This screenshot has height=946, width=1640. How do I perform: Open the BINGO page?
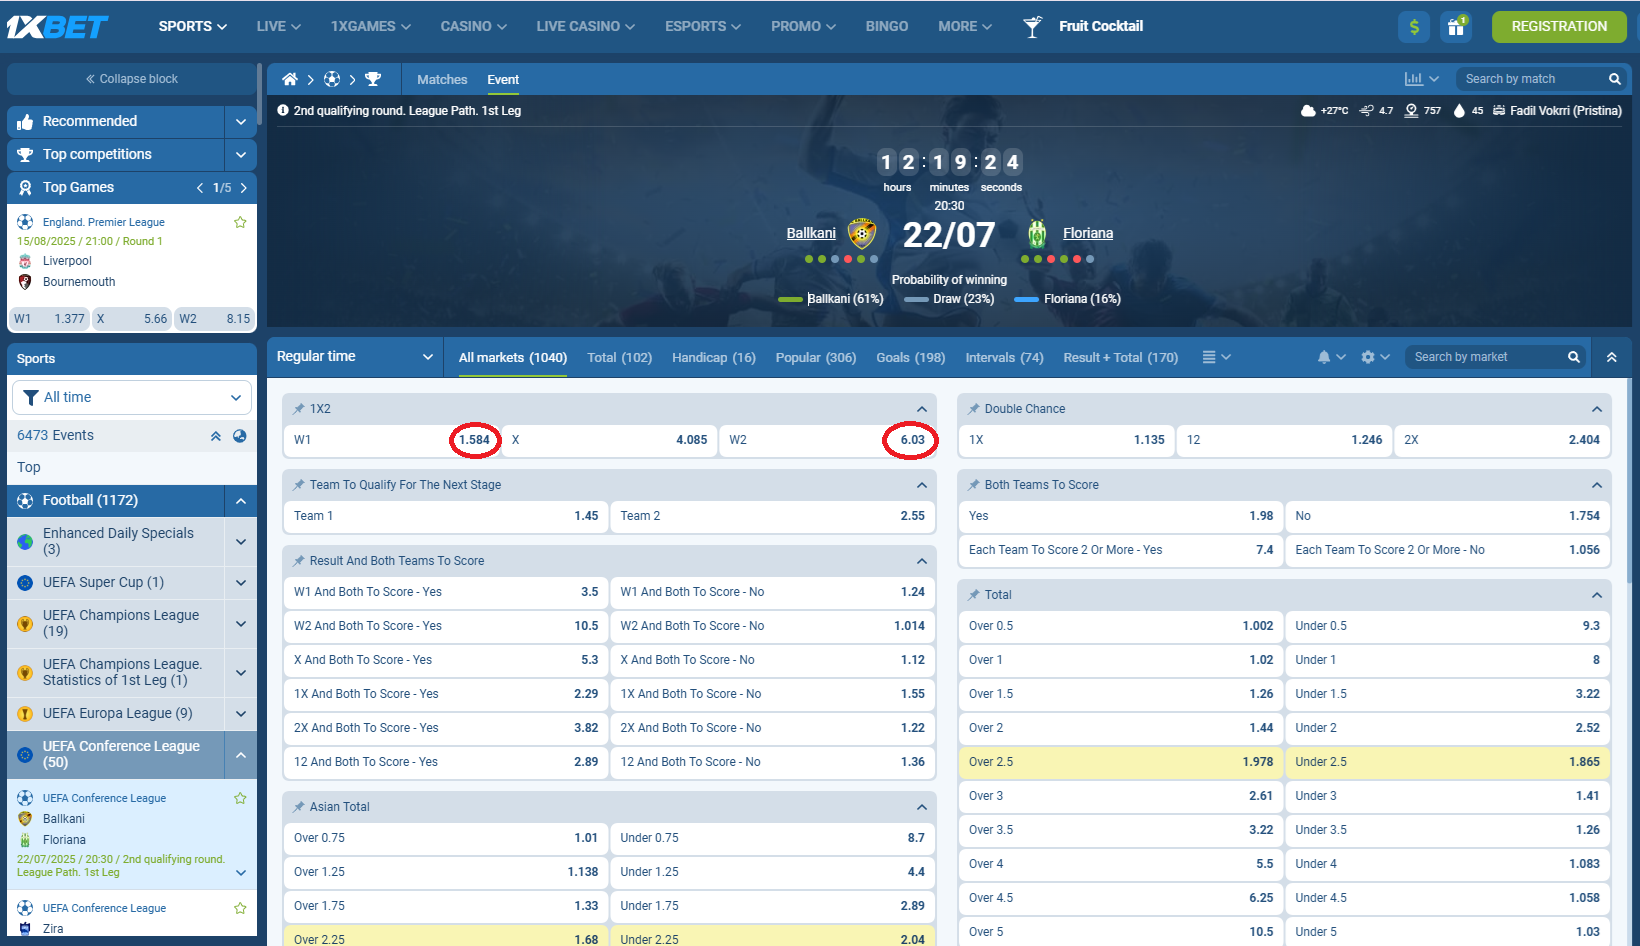(887, 27)
